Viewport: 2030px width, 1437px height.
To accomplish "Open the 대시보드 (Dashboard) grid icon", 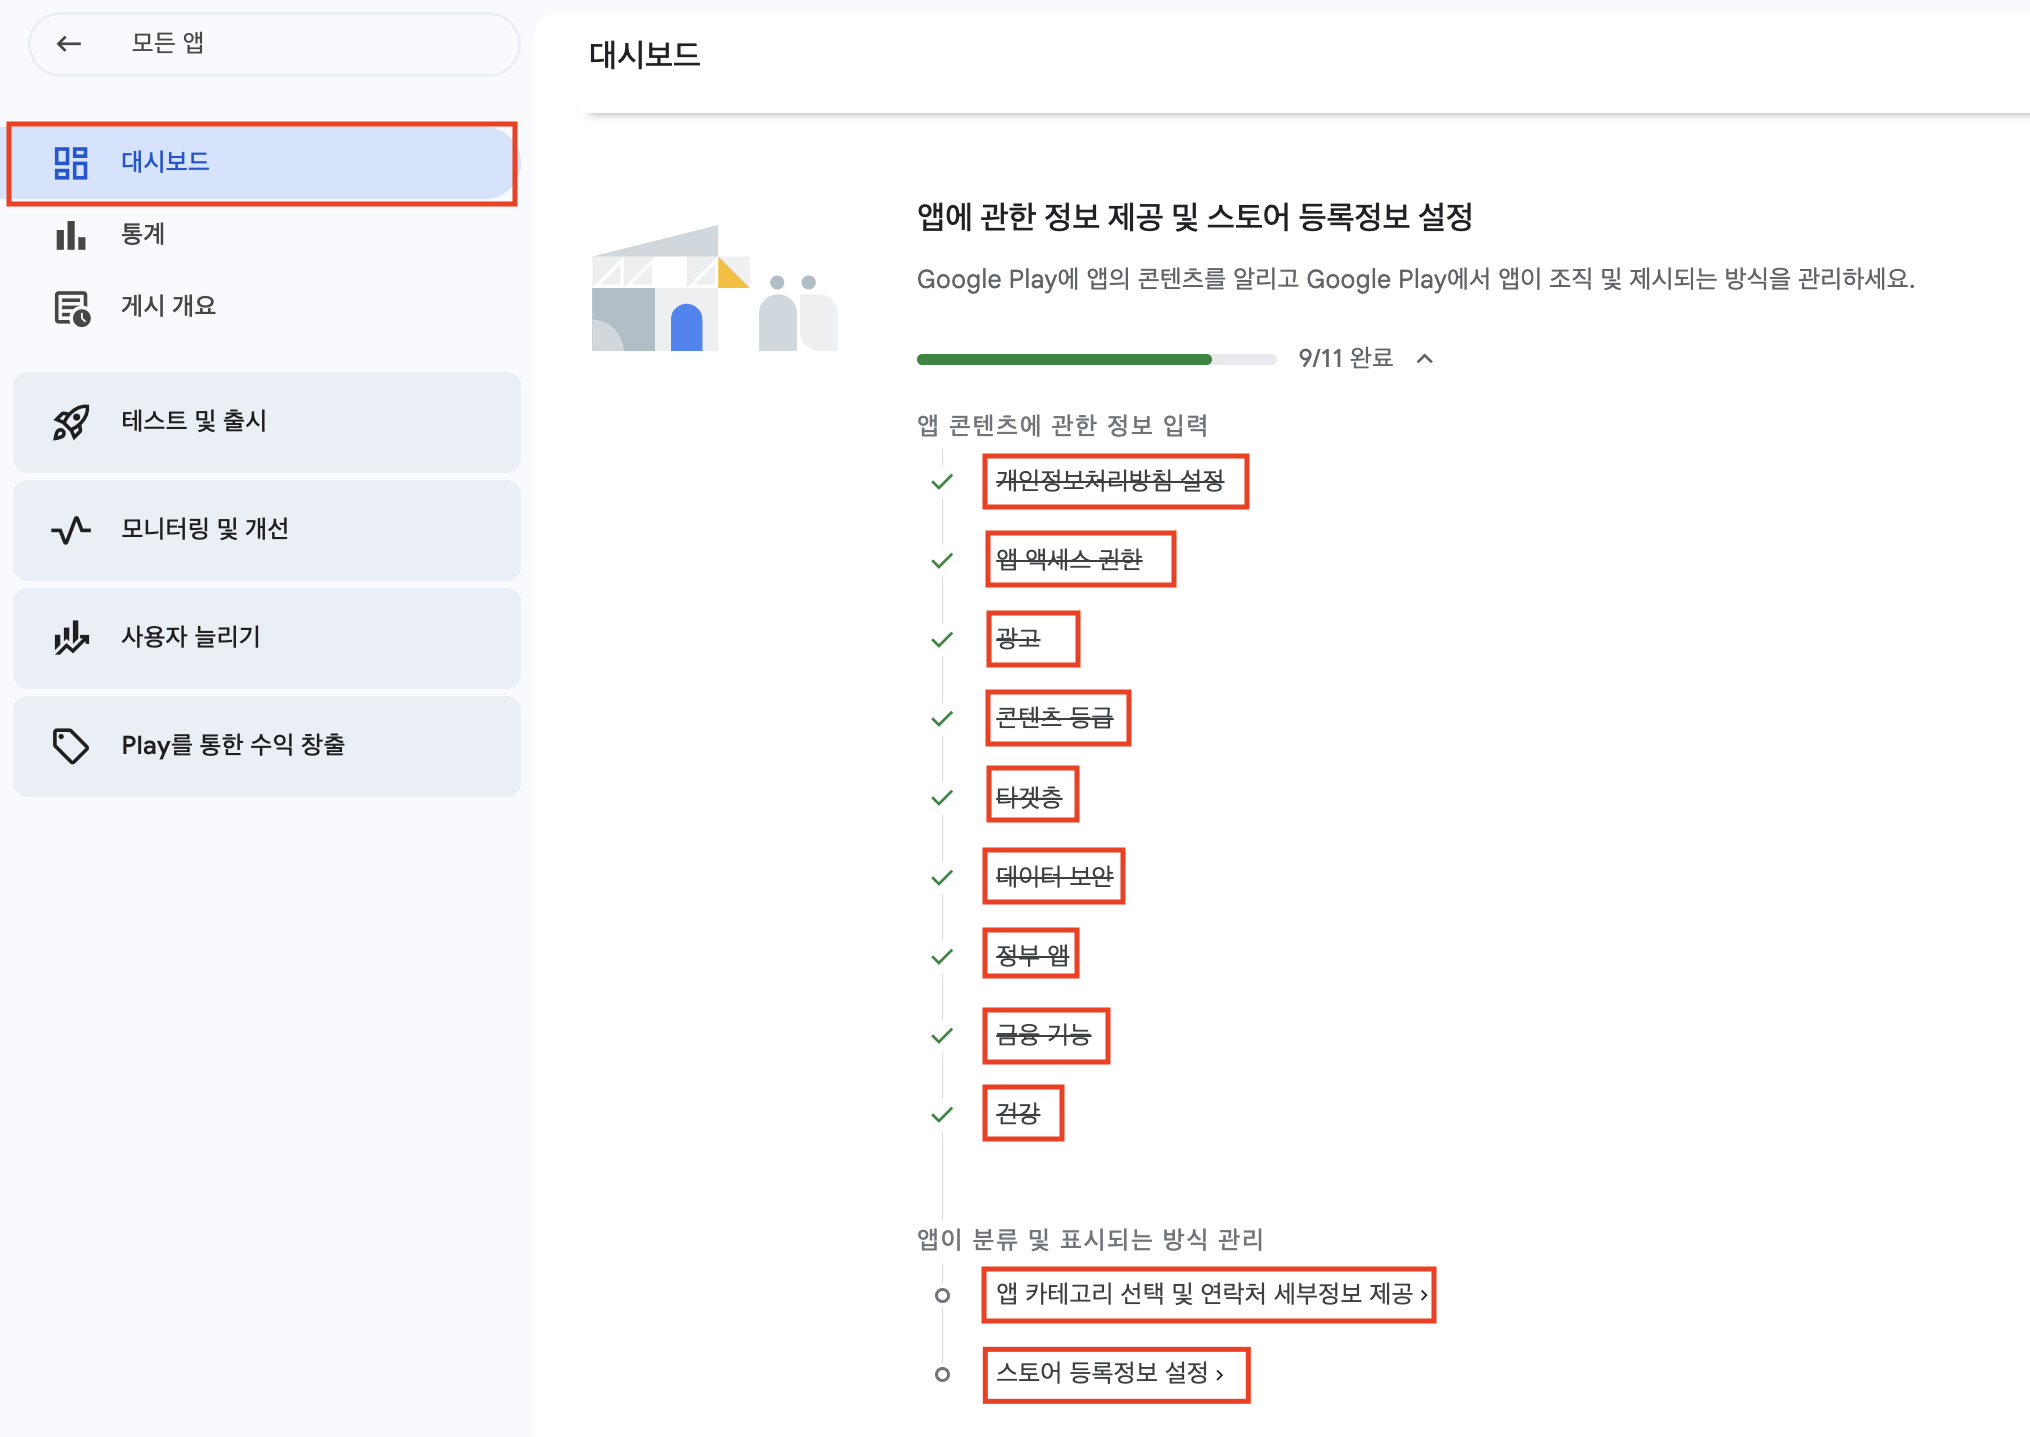I will (69, 162).
